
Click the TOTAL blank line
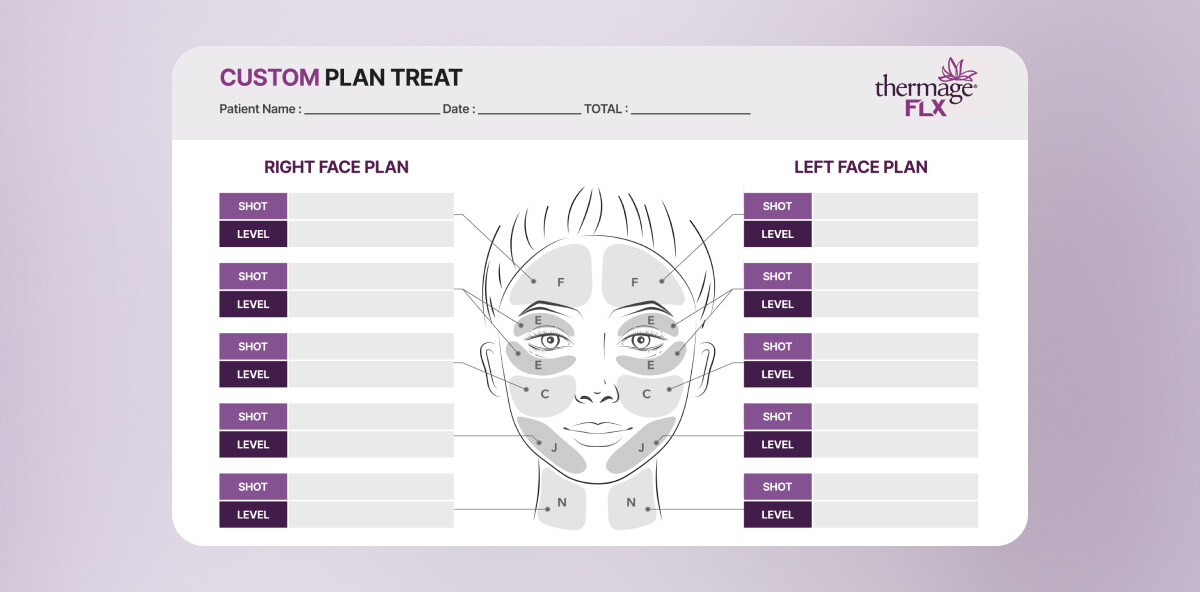coord(690,110)
